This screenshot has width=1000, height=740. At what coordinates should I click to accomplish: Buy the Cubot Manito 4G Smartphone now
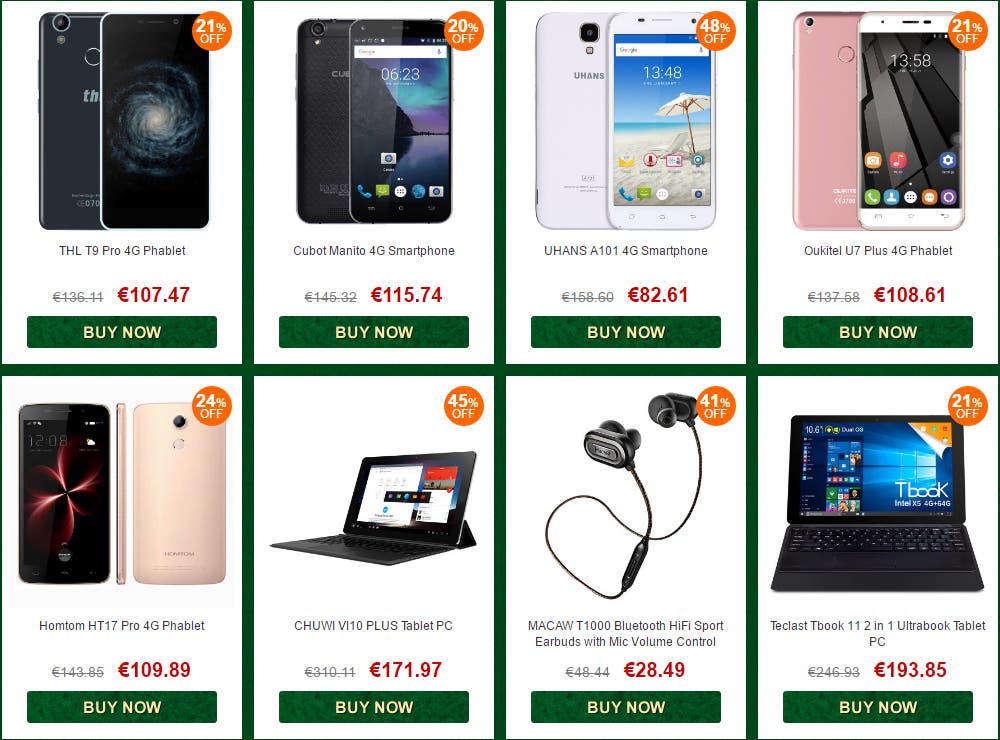point(374,332)
